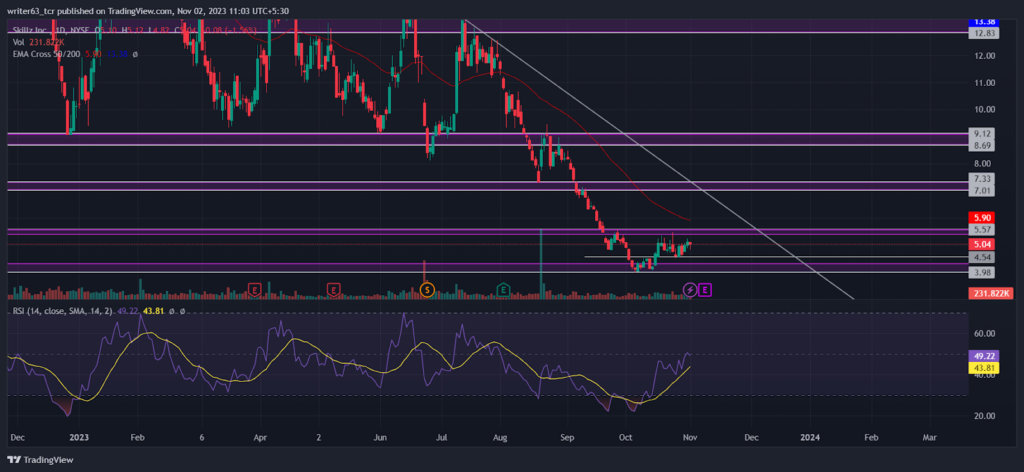Click the Mar label on time axis
The image size is (1024, 472).
point(930,438)
